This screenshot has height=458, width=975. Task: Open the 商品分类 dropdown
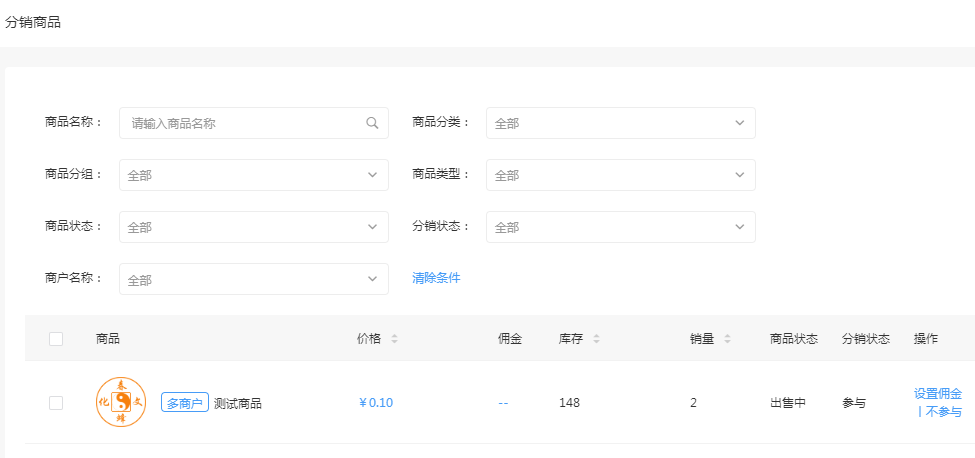click(x=620, y=123)
